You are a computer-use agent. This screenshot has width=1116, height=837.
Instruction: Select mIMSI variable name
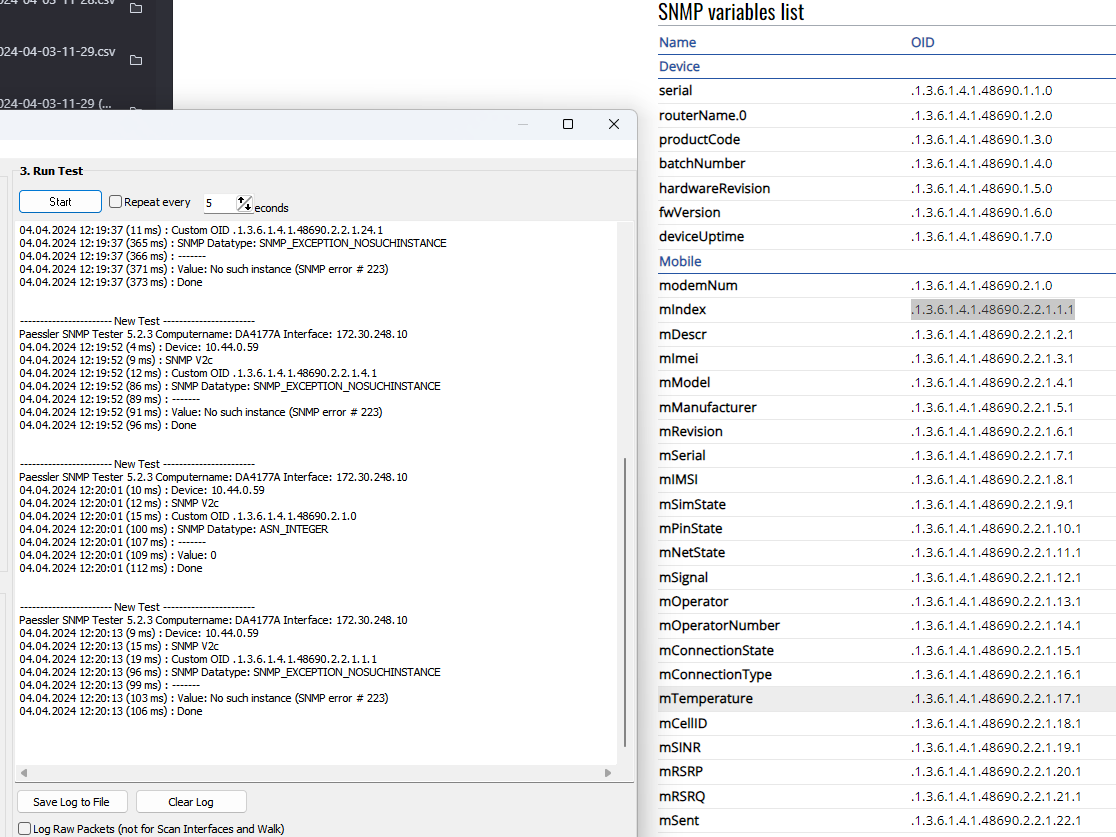[678, 480]
